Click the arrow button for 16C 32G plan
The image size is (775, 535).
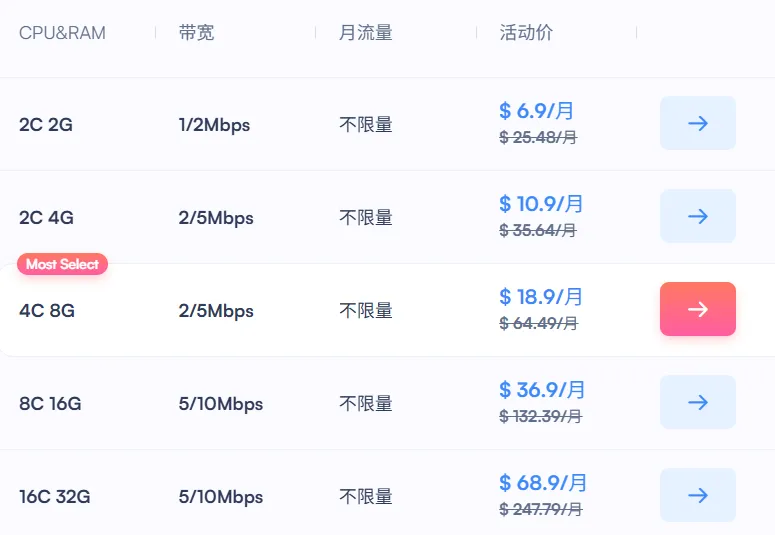point(697,495)
